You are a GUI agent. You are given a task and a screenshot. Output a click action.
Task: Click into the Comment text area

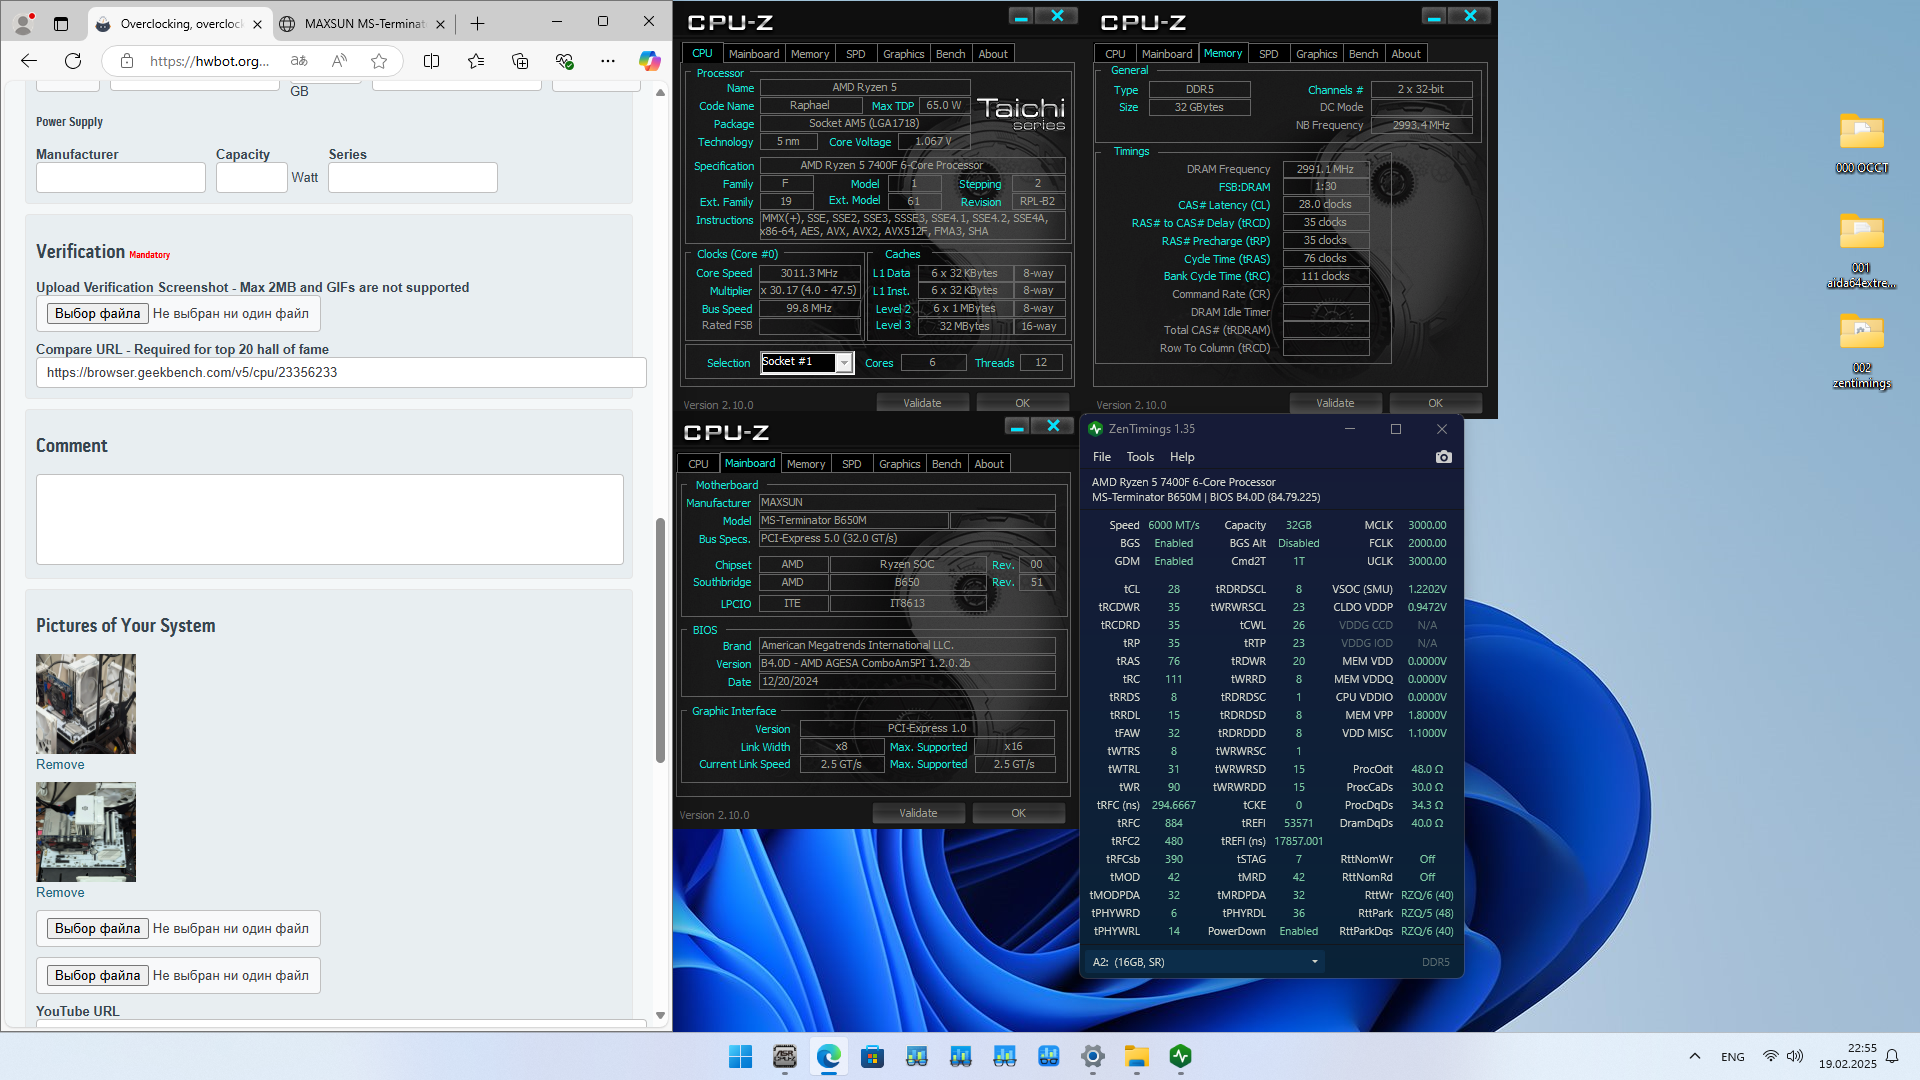(x=330, y=520)
